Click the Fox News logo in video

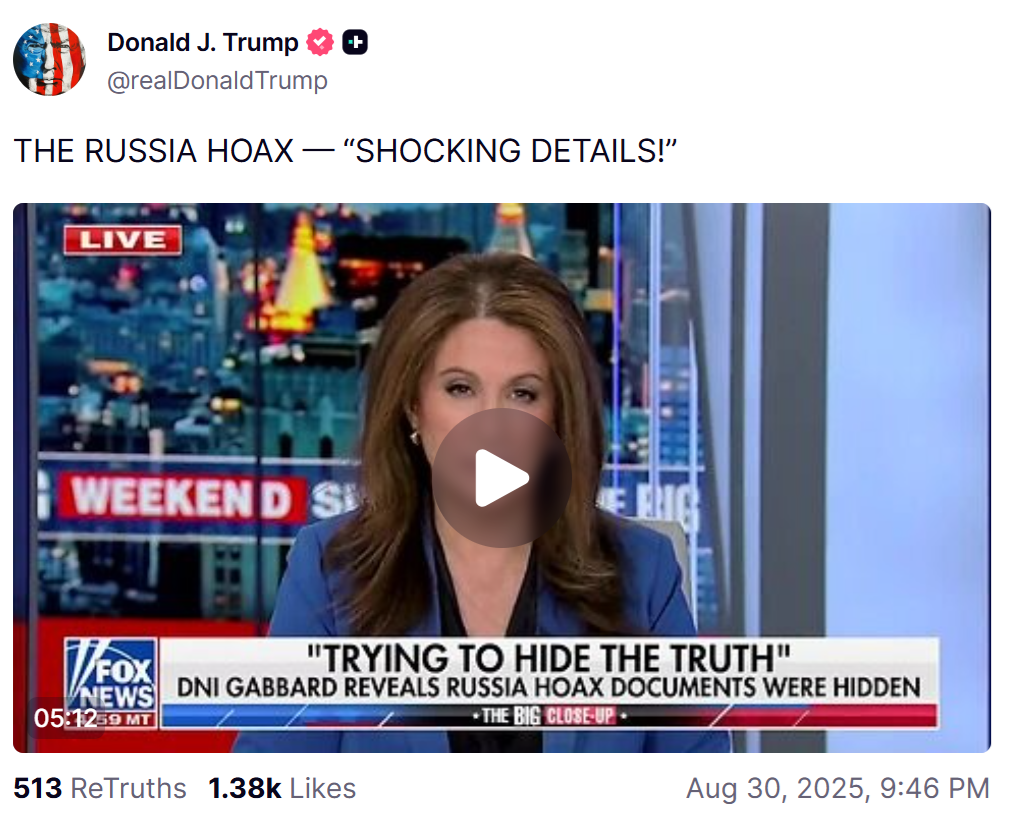(x=112, y=681)
